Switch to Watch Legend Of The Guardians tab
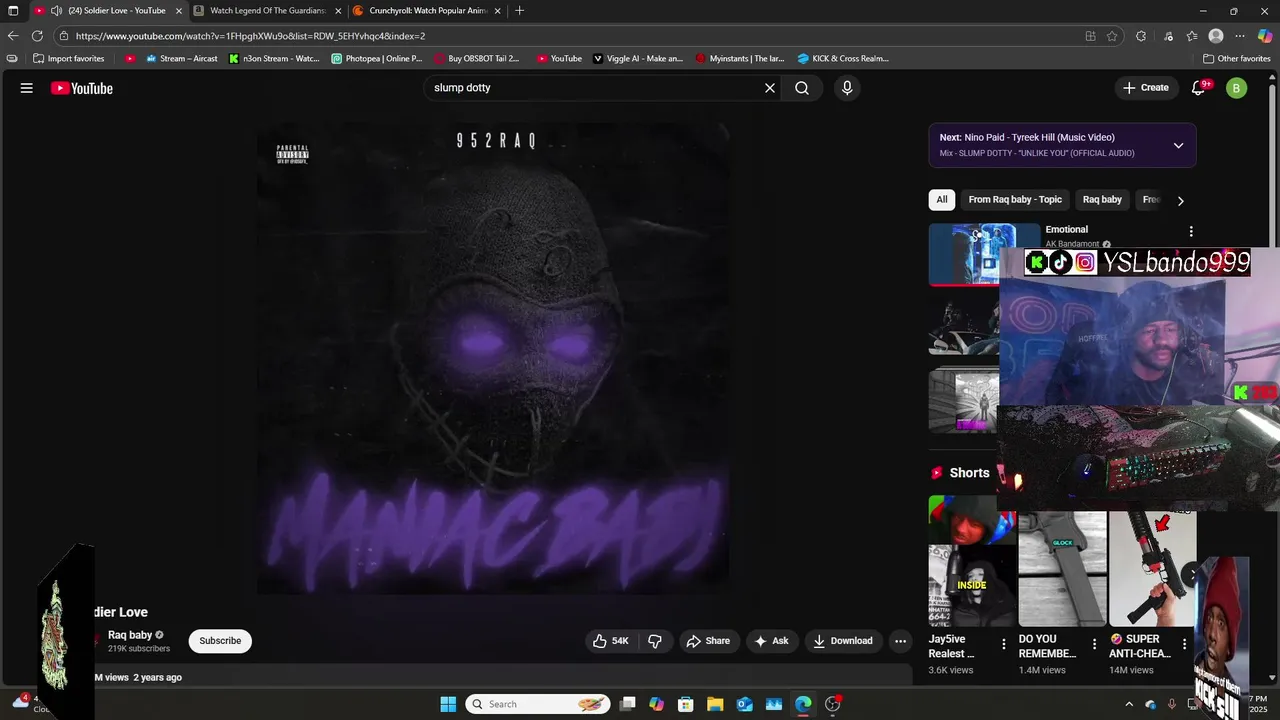This screenshot has height=720, width=1280. pyautogui.click(x=266, y=11)
